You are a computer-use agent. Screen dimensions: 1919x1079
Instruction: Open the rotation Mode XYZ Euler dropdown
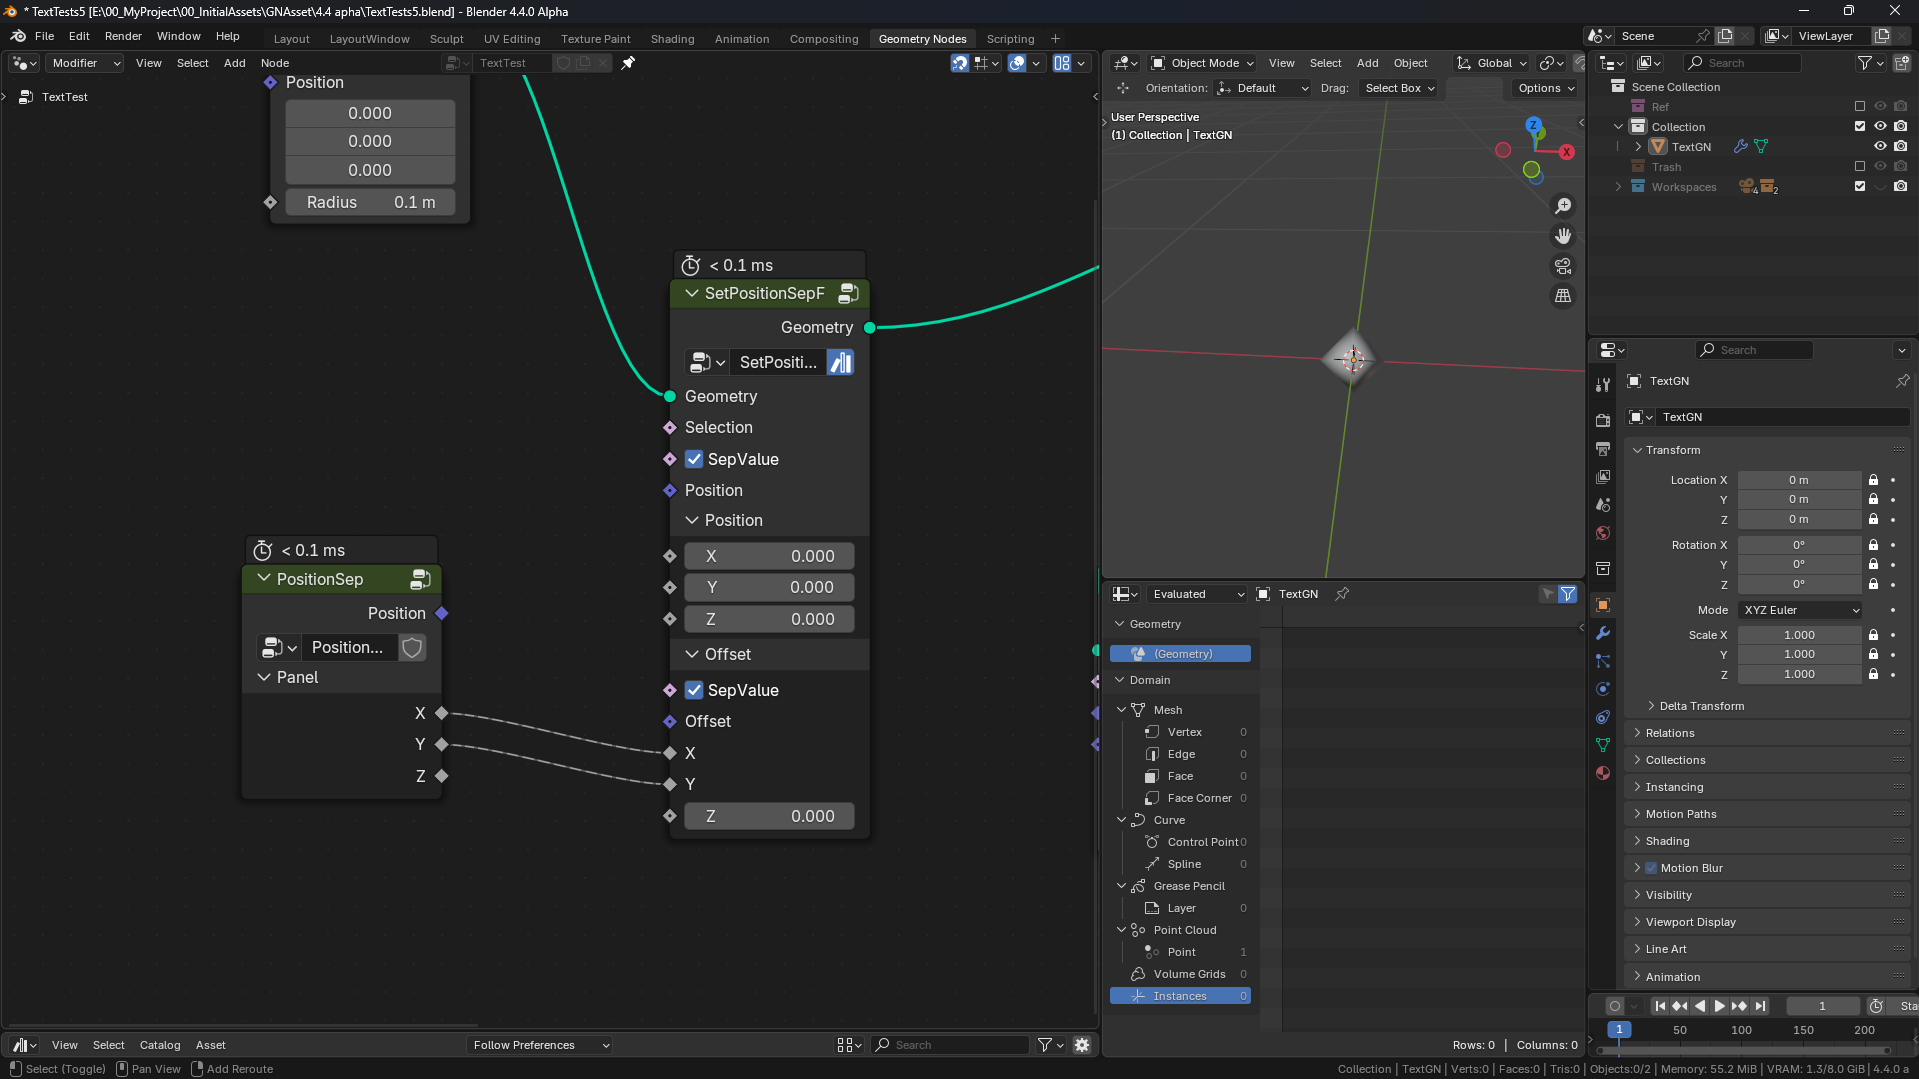[1800, 610]
